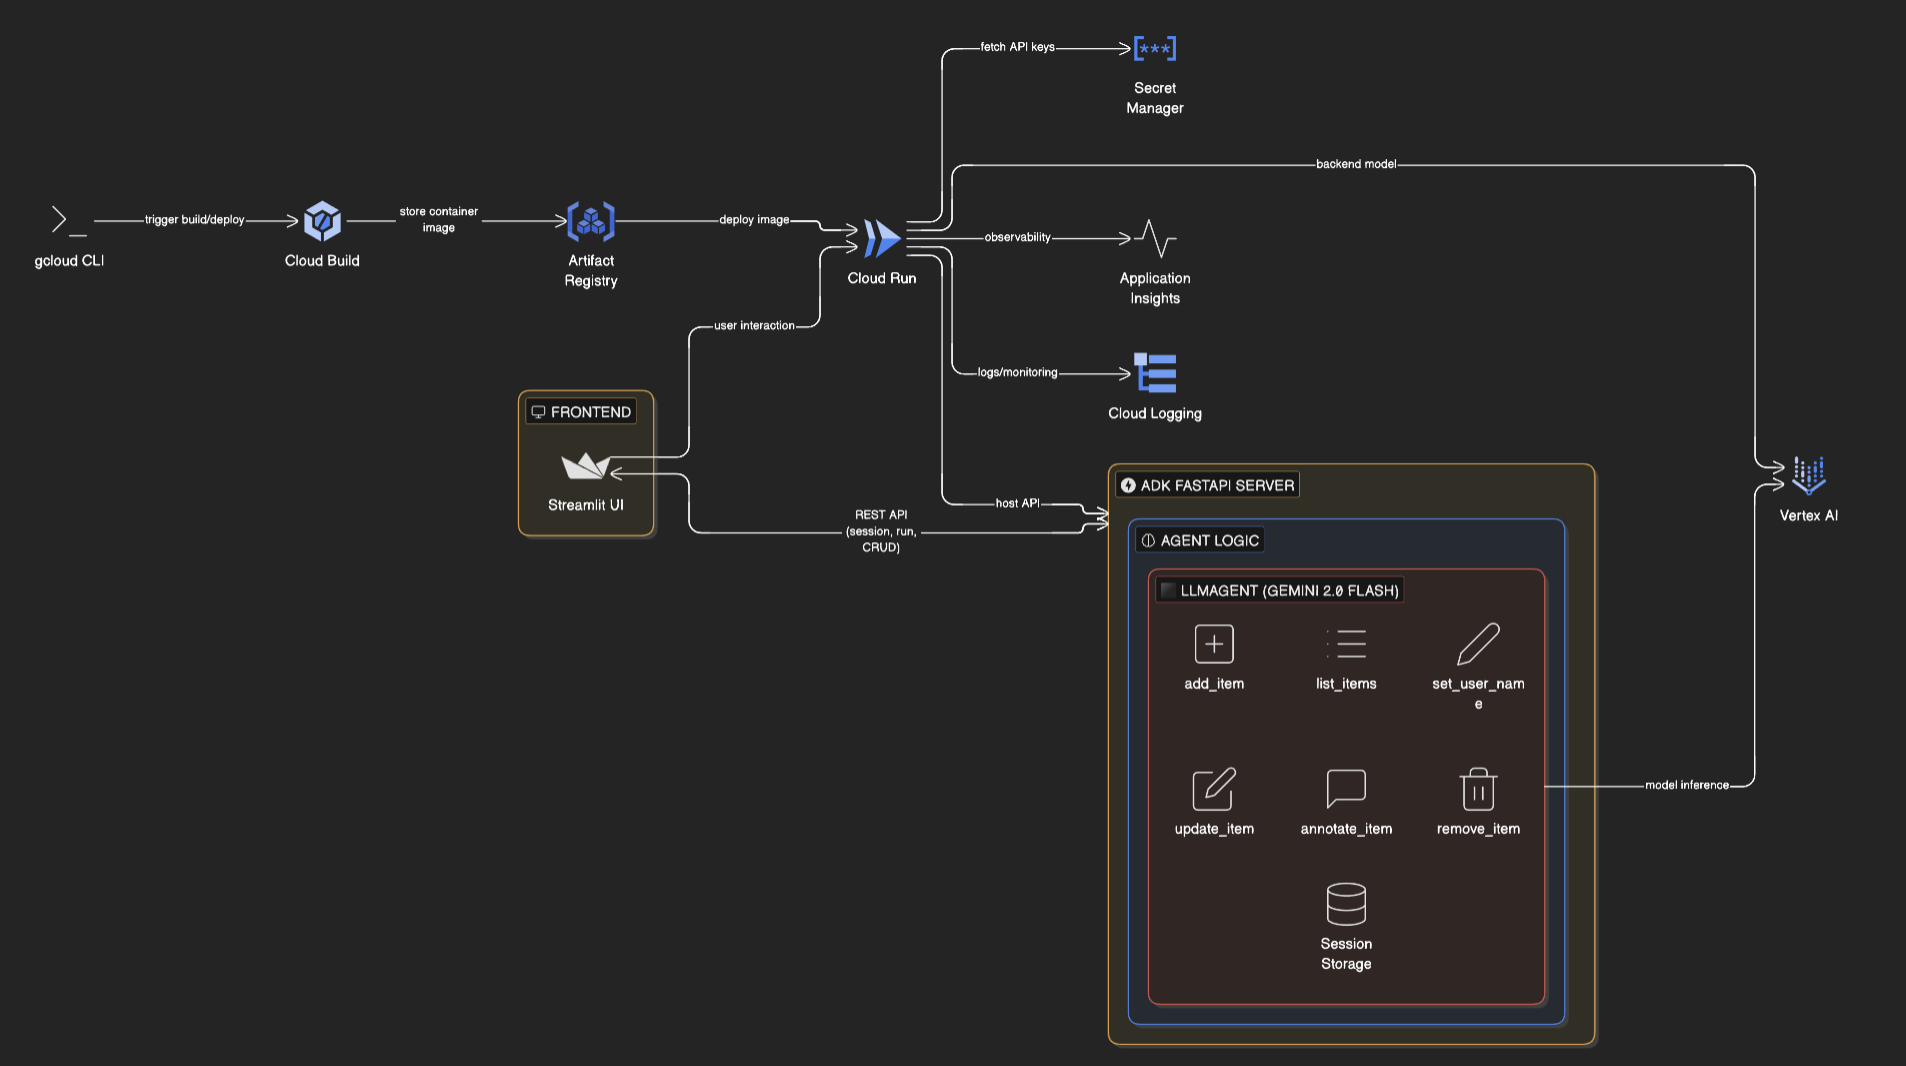
Task: Select the set_user_name pen icon
Action: (1479, 644)
